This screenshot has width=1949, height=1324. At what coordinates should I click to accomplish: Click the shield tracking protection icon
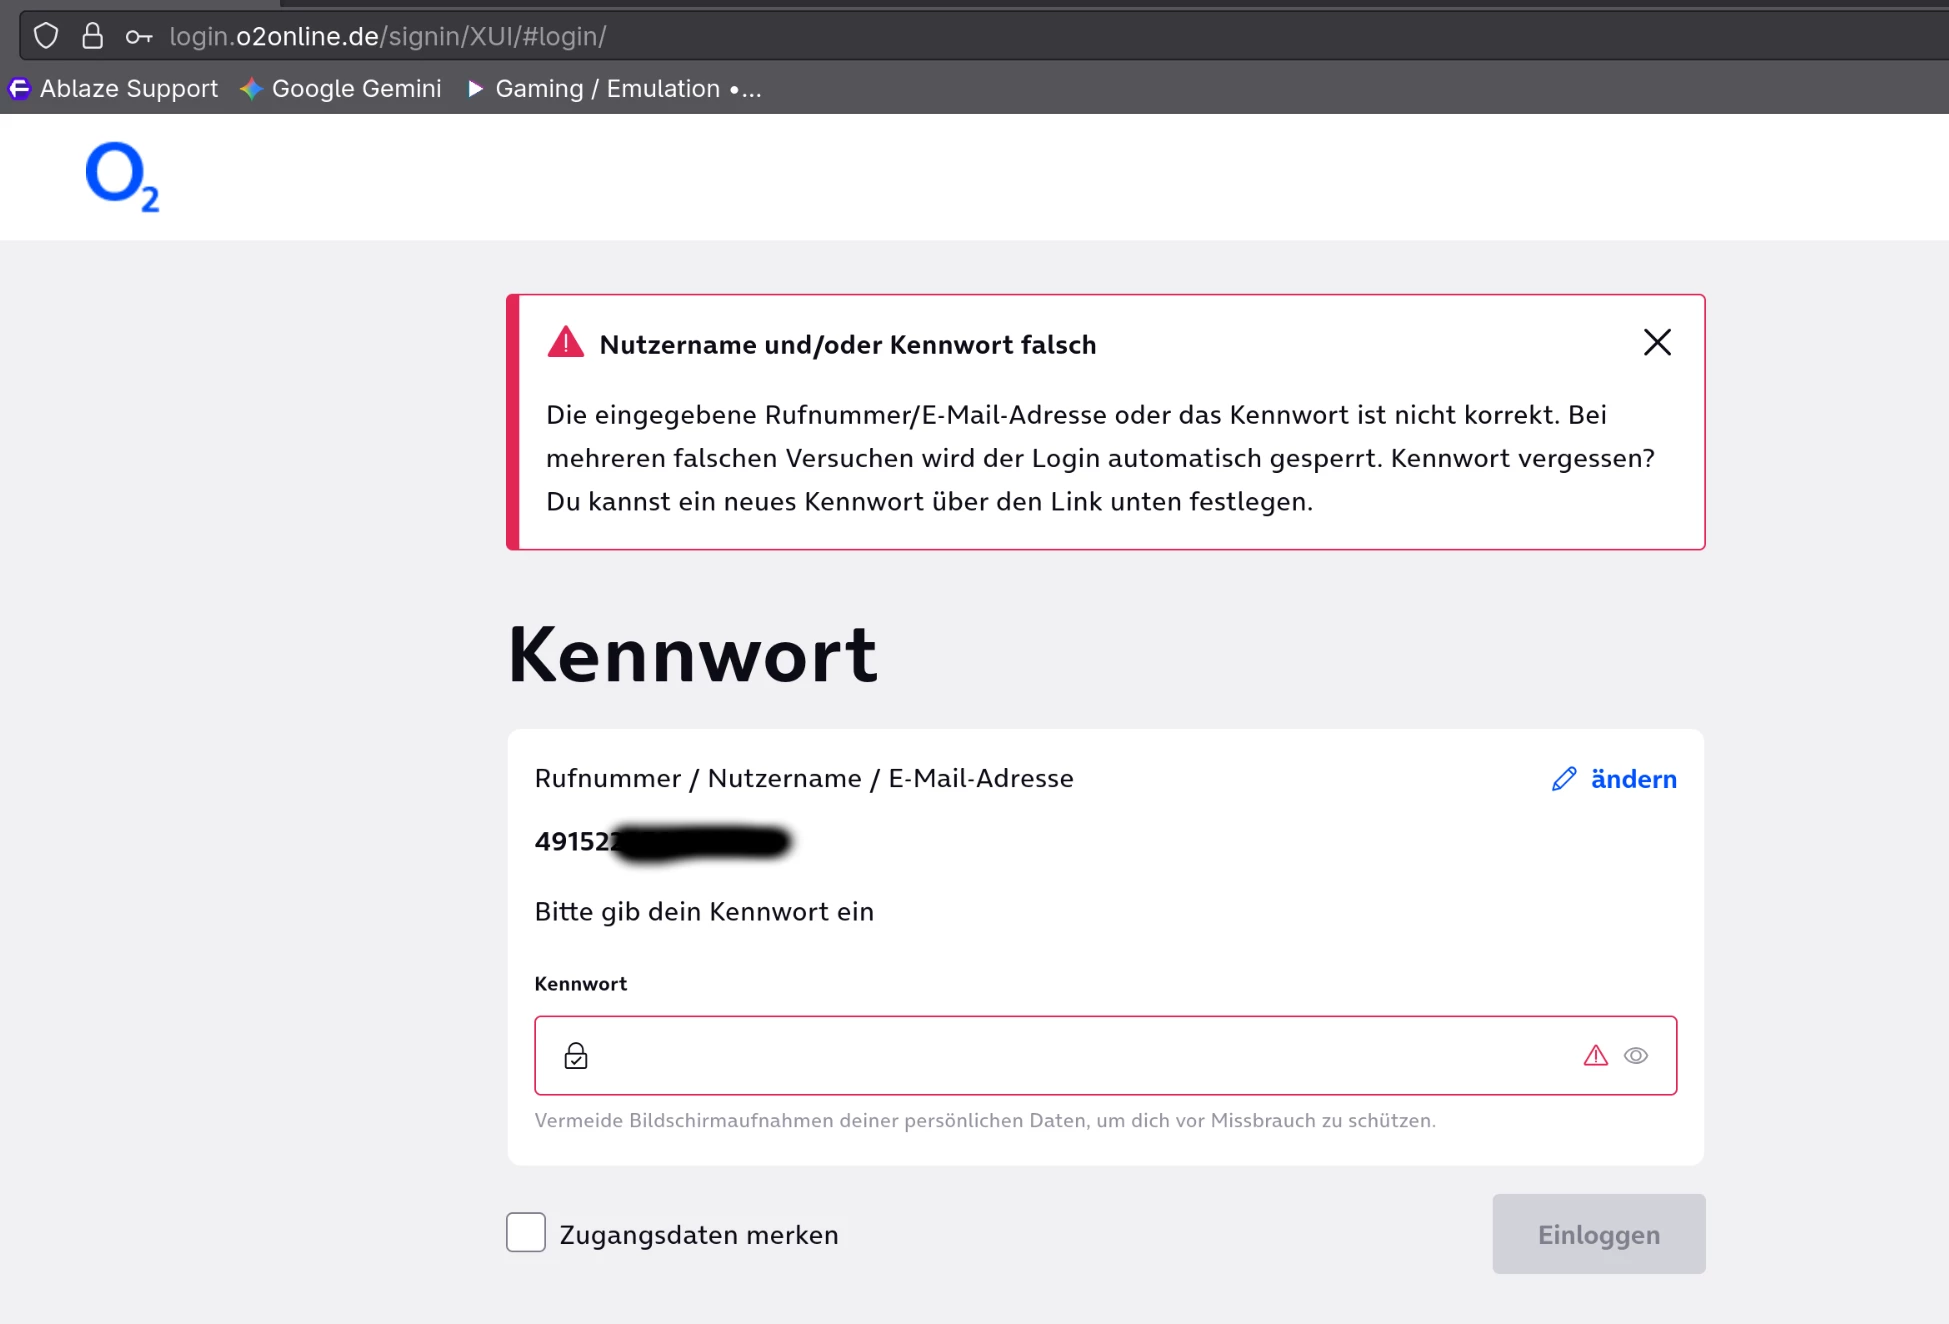click(46, 36)
